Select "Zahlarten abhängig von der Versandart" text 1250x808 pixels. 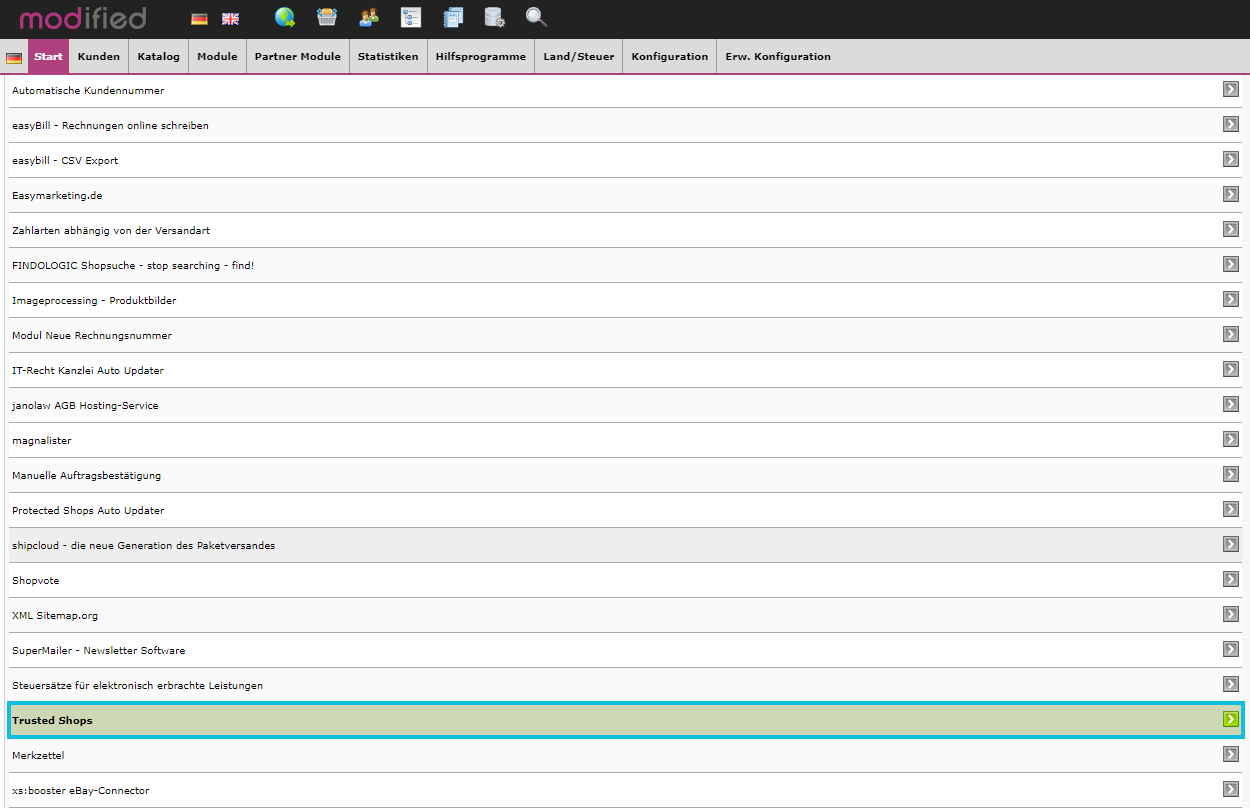(x=111, y=231)
